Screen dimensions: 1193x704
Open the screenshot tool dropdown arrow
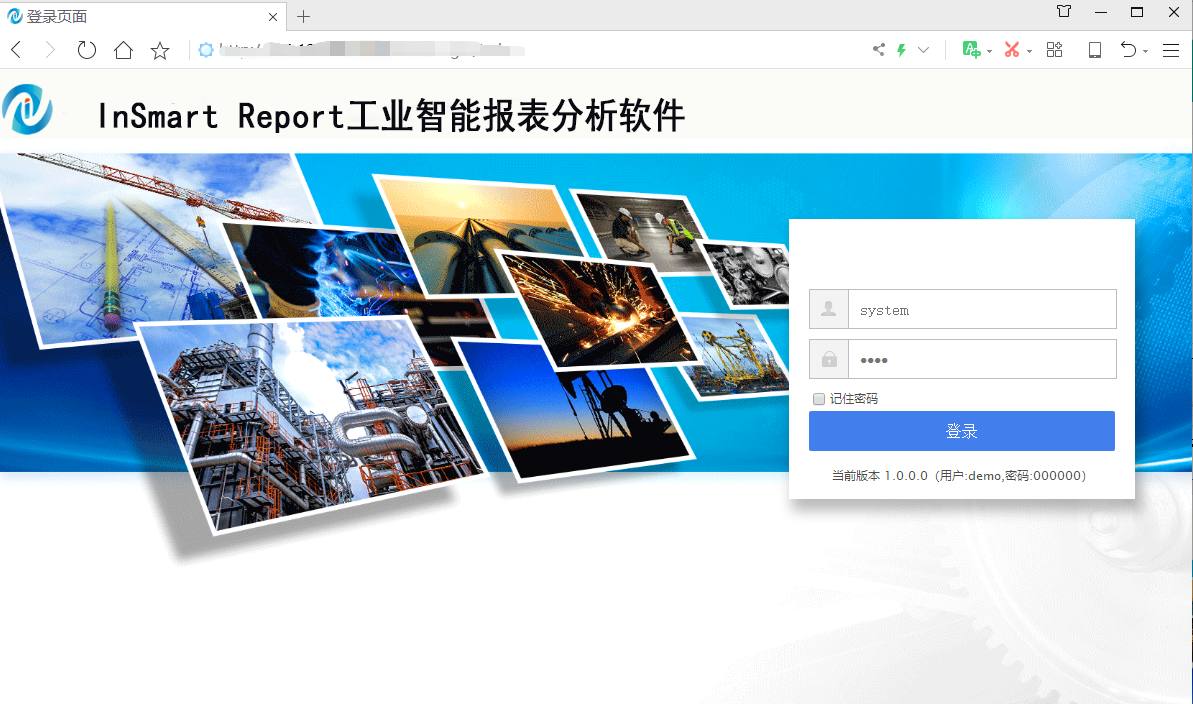pos(1029,52)
